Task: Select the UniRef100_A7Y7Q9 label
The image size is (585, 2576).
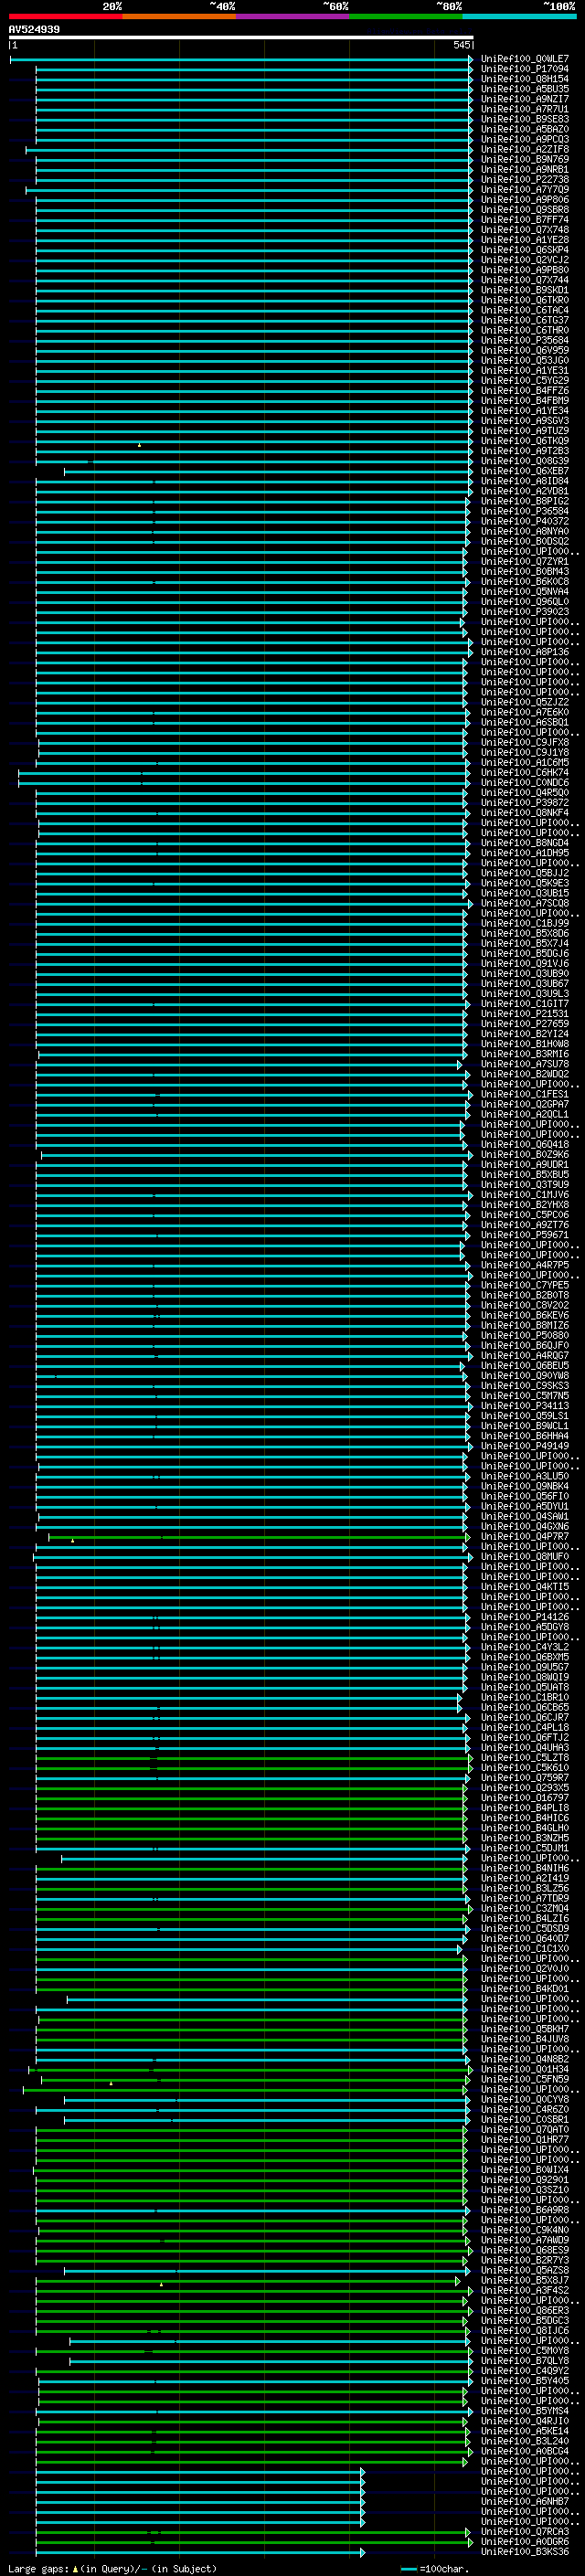Action: [524, 190]
